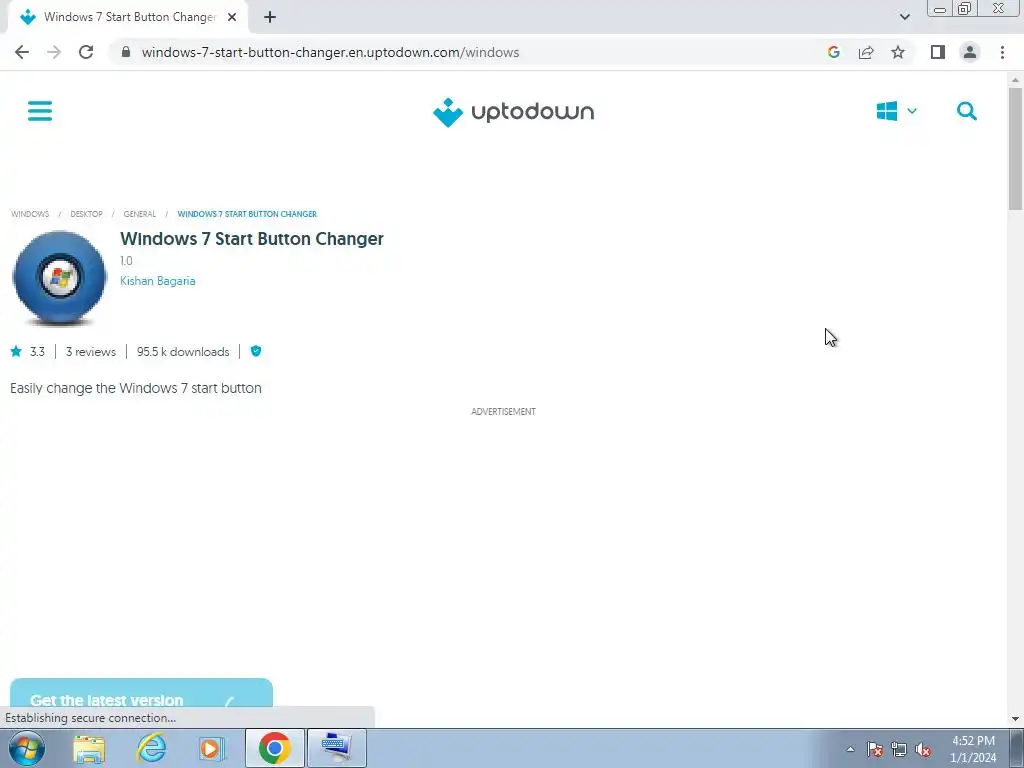Go back to the previous page

coord(22,52)
